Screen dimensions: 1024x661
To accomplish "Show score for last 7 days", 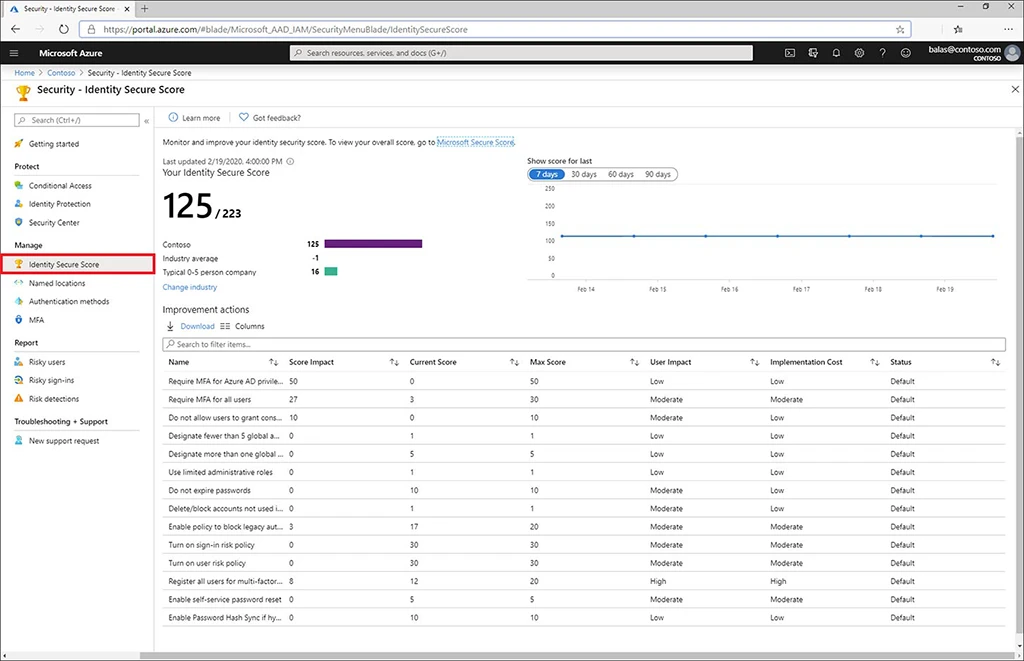I will tap(547, 174).
